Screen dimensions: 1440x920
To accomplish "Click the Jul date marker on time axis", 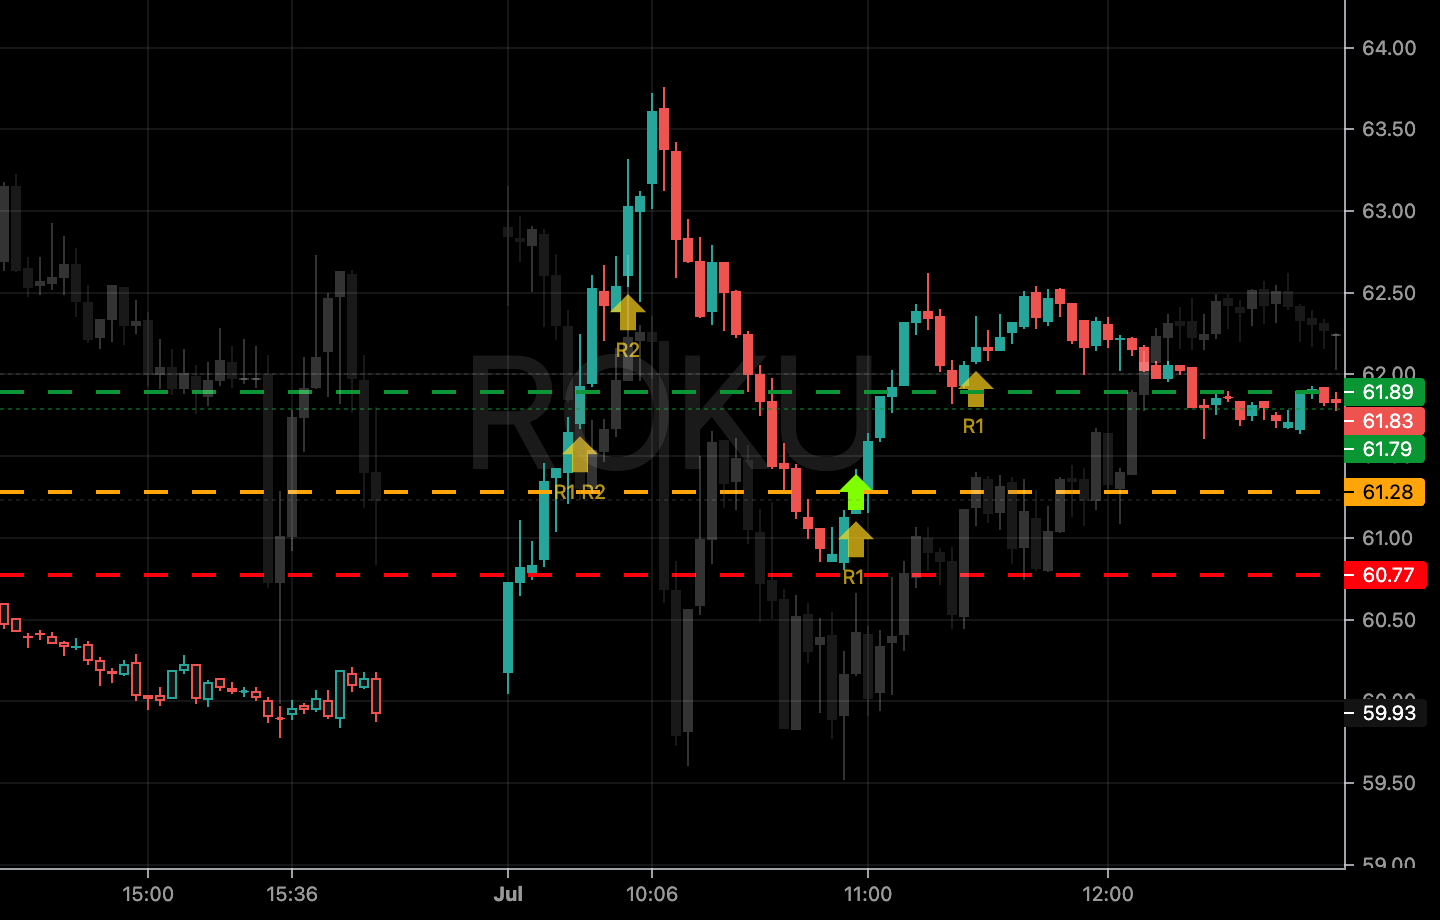I will click(508, 894).
